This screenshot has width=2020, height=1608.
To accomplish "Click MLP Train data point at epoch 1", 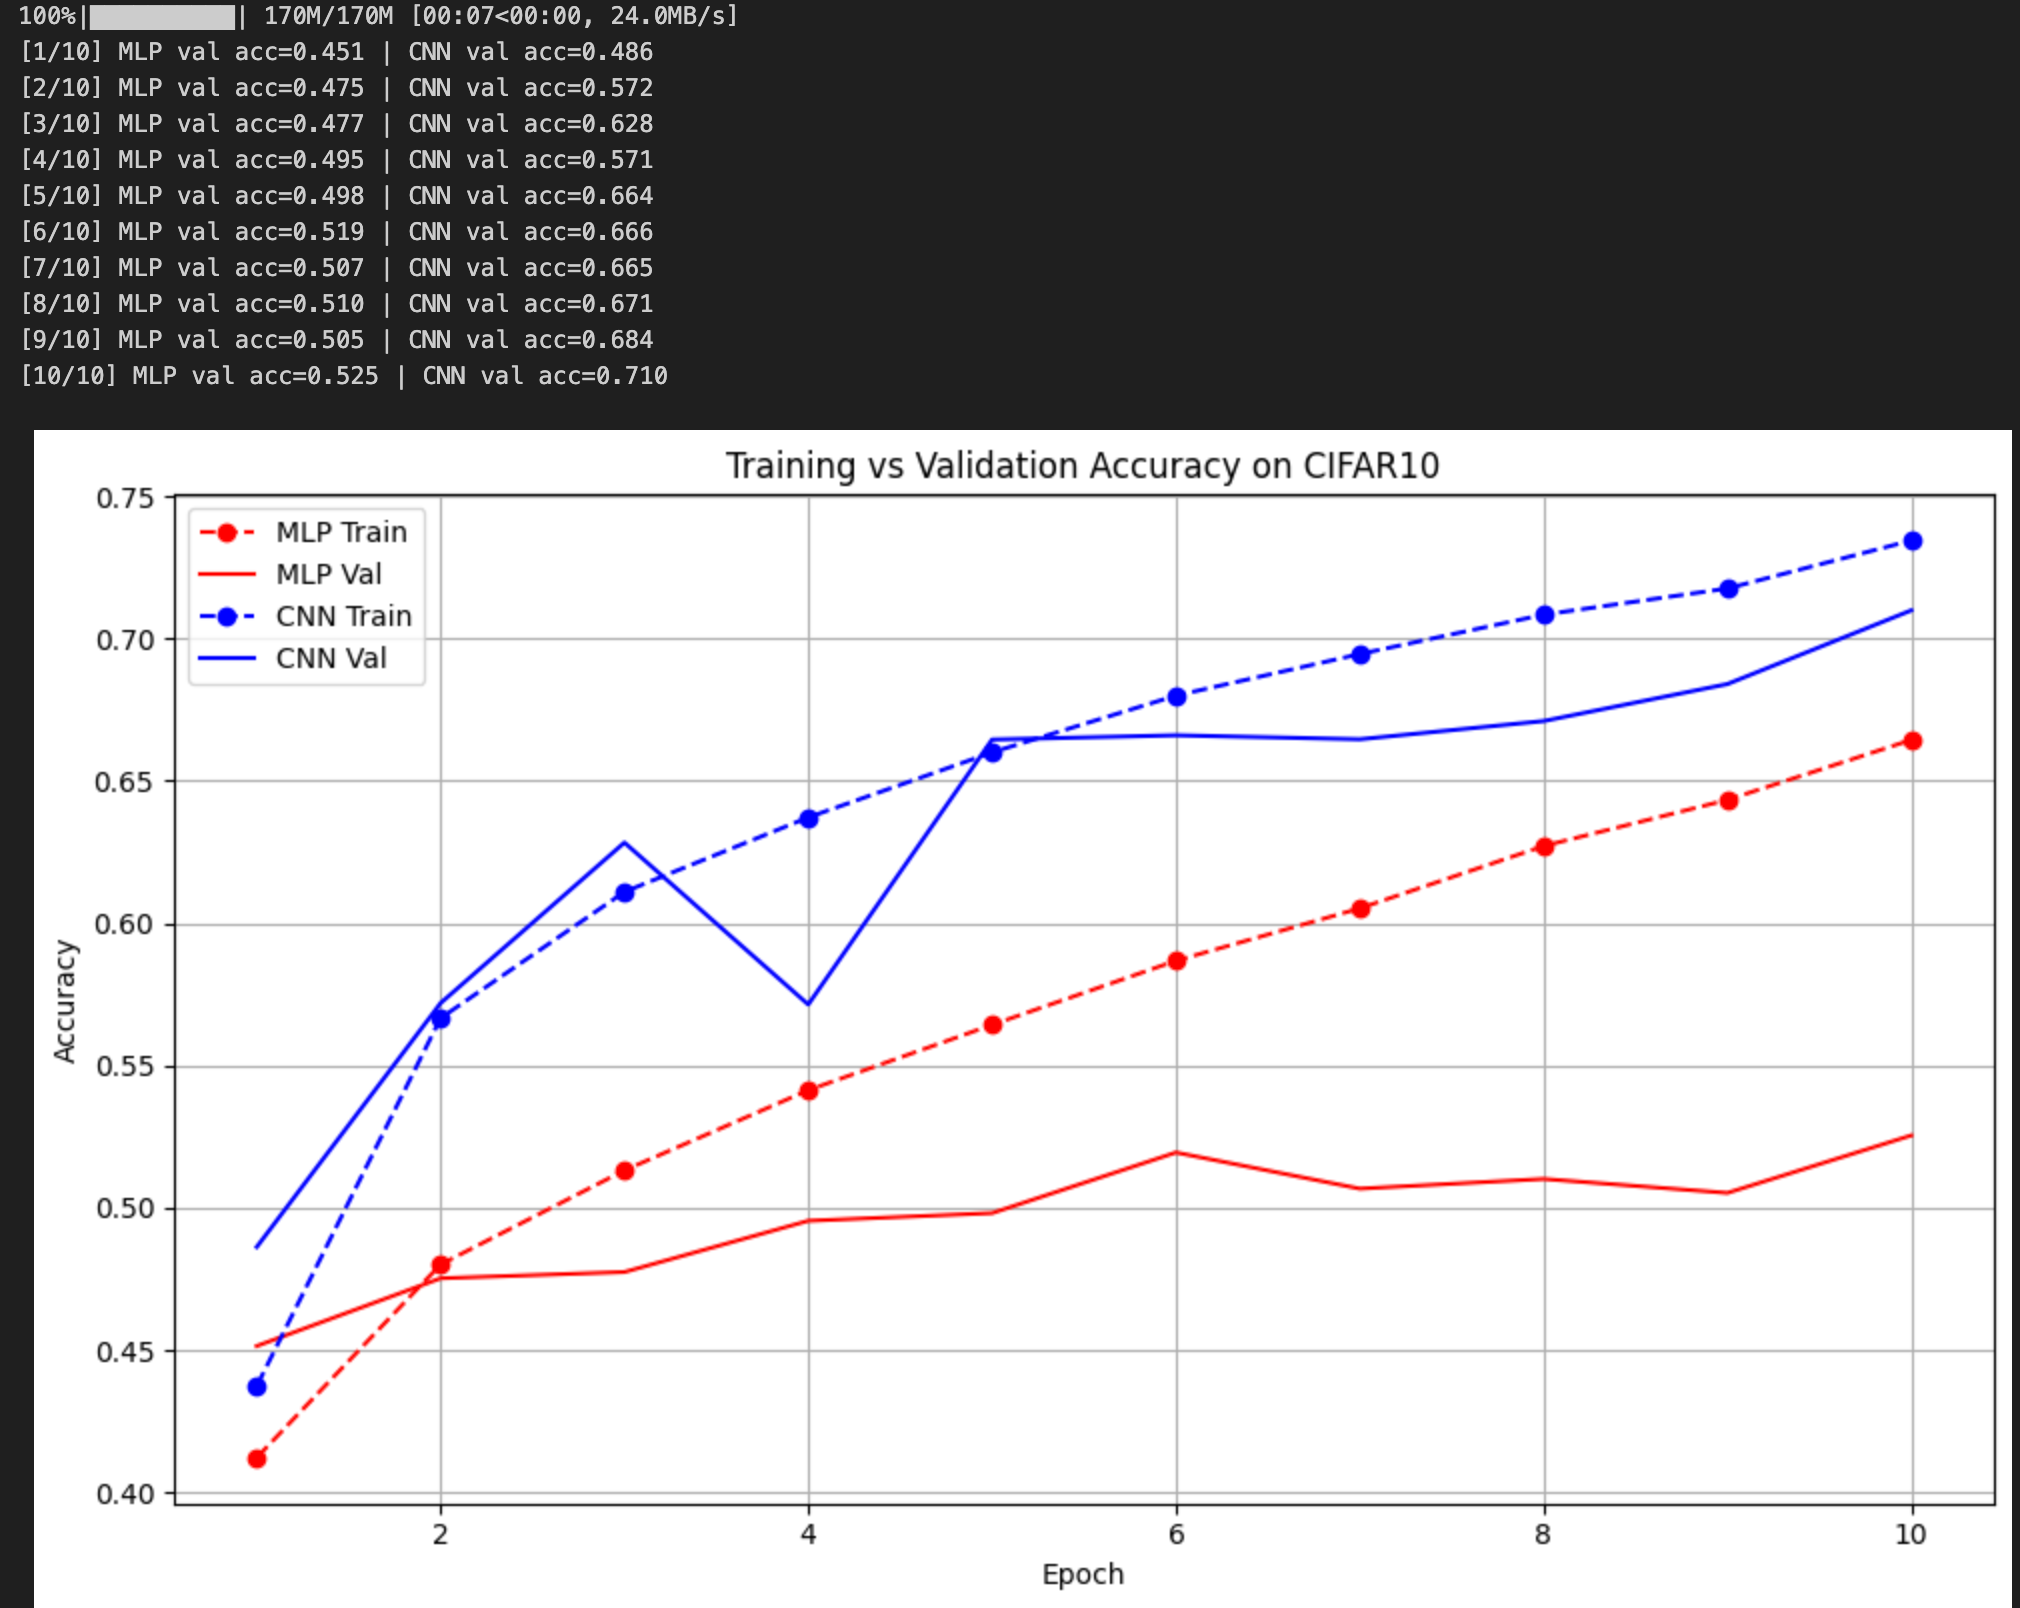I will click(x=257, y=1459).
